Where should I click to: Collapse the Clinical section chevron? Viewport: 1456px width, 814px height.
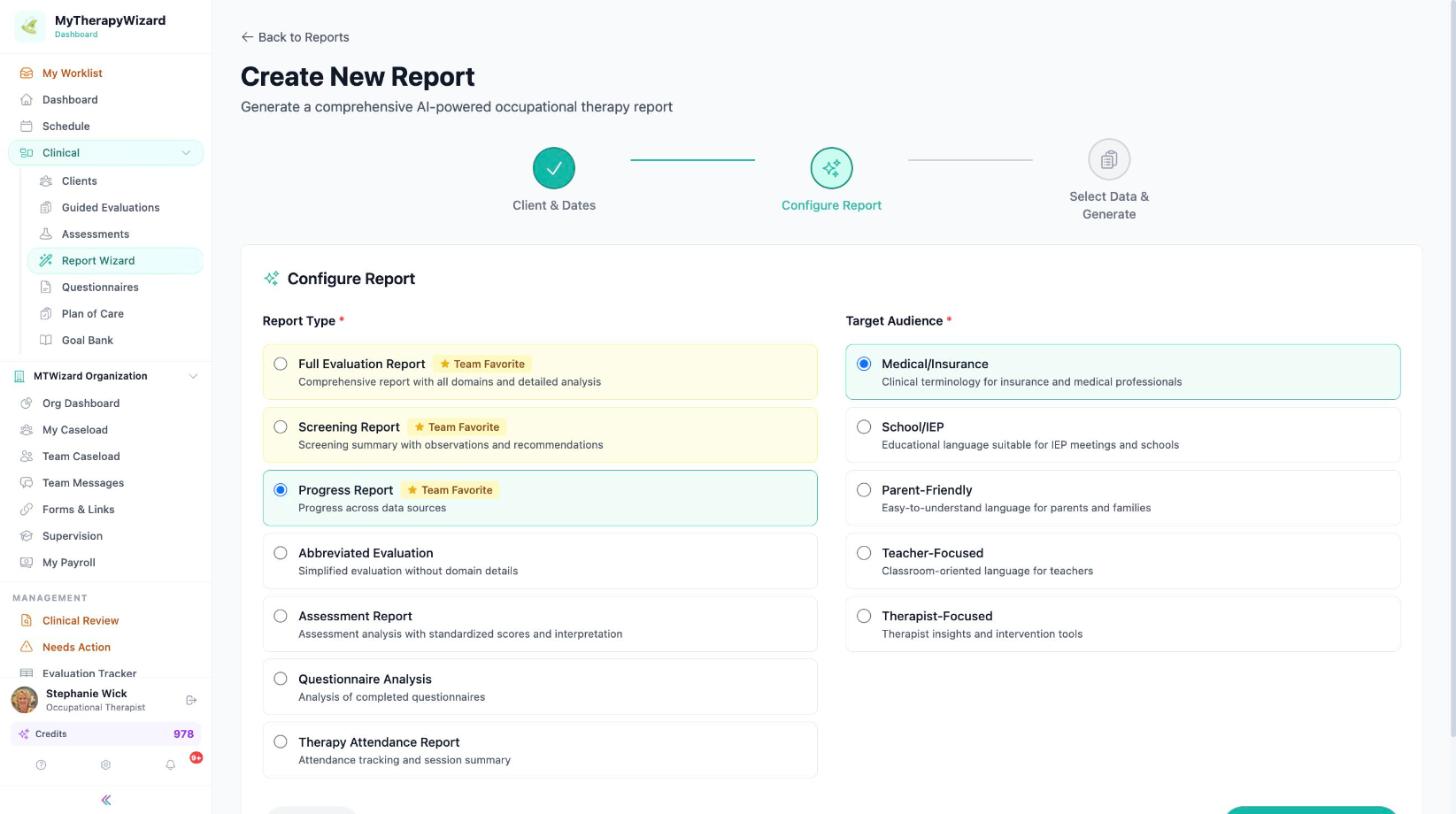click(x=186, y=153)
